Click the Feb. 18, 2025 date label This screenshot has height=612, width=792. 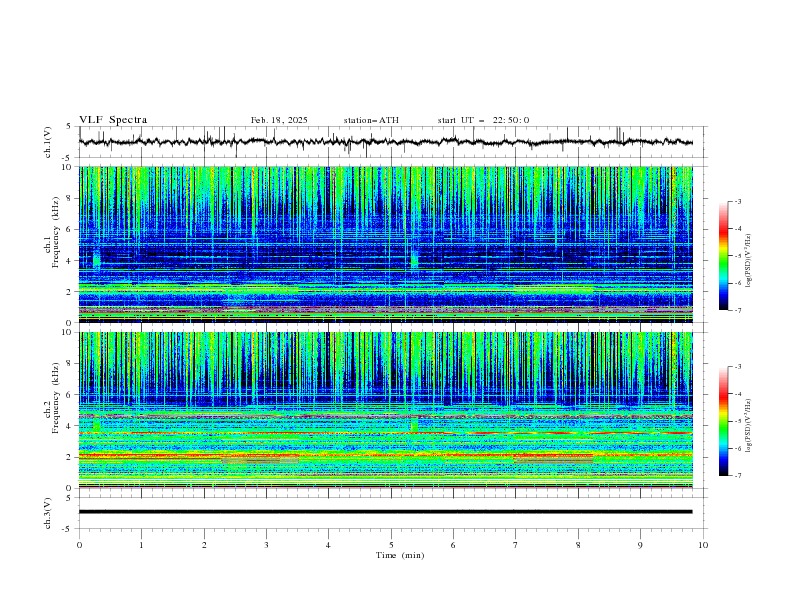coord(279,120)
